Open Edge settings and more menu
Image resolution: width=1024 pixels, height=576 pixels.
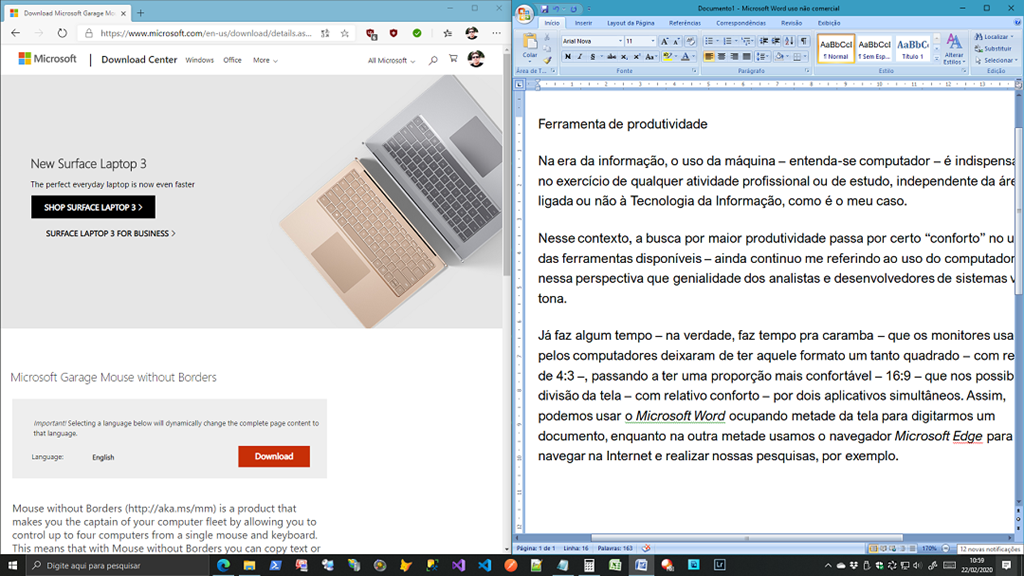[x=497, y=33]
